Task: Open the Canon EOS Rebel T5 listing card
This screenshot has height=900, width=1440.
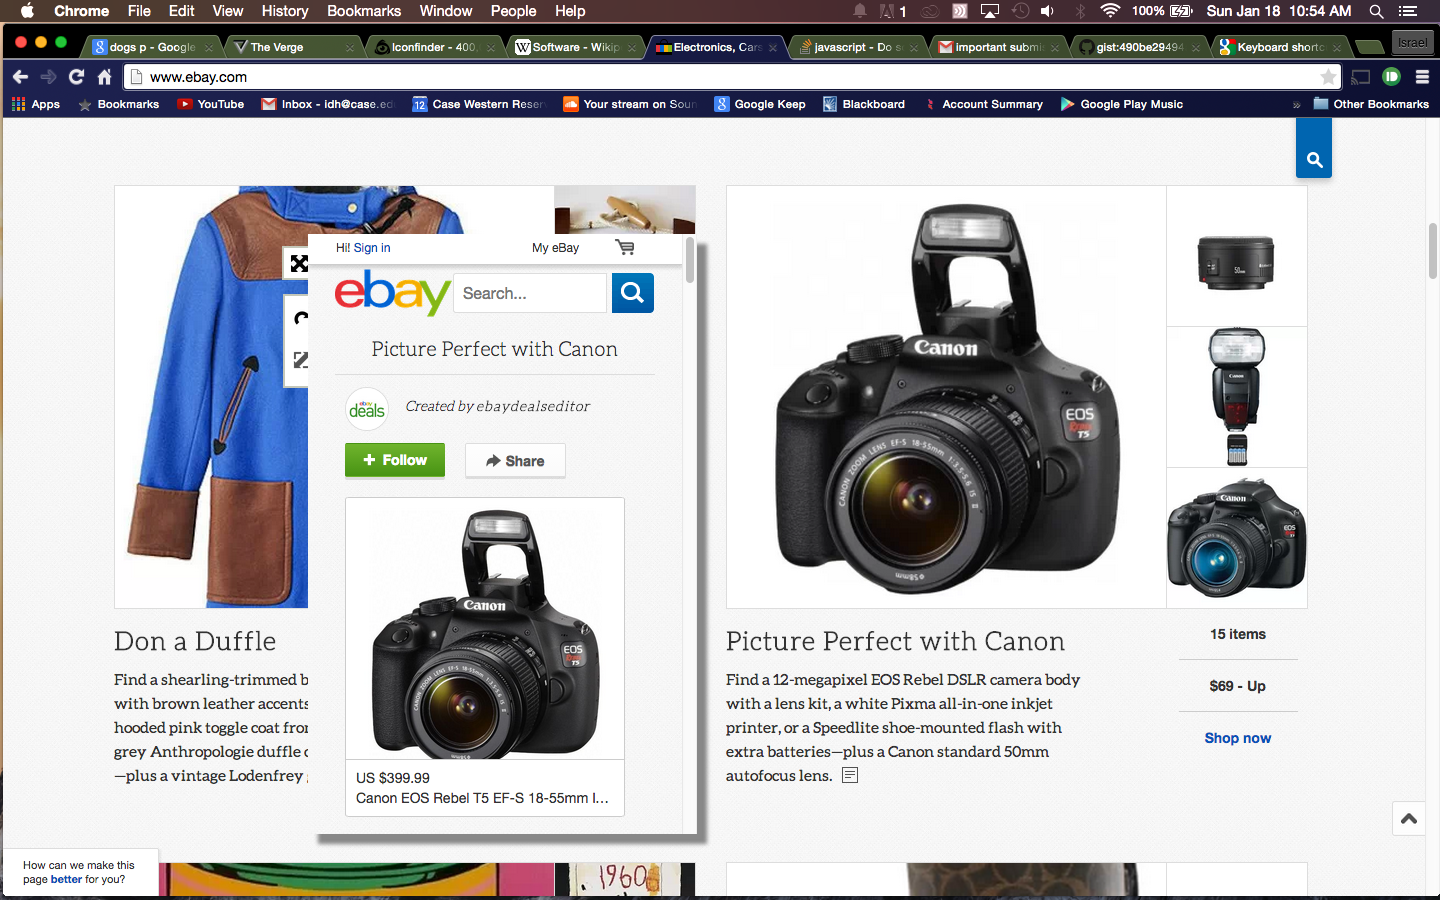Action: 485,657
